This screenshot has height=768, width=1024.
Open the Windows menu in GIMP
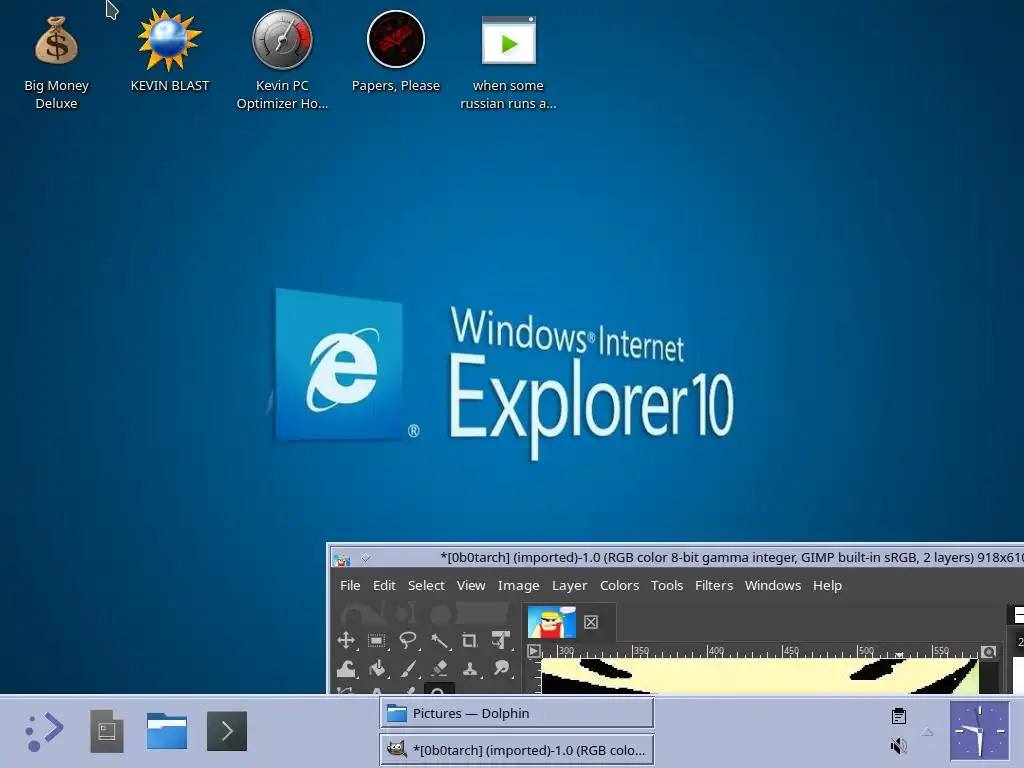coord(773,585)
